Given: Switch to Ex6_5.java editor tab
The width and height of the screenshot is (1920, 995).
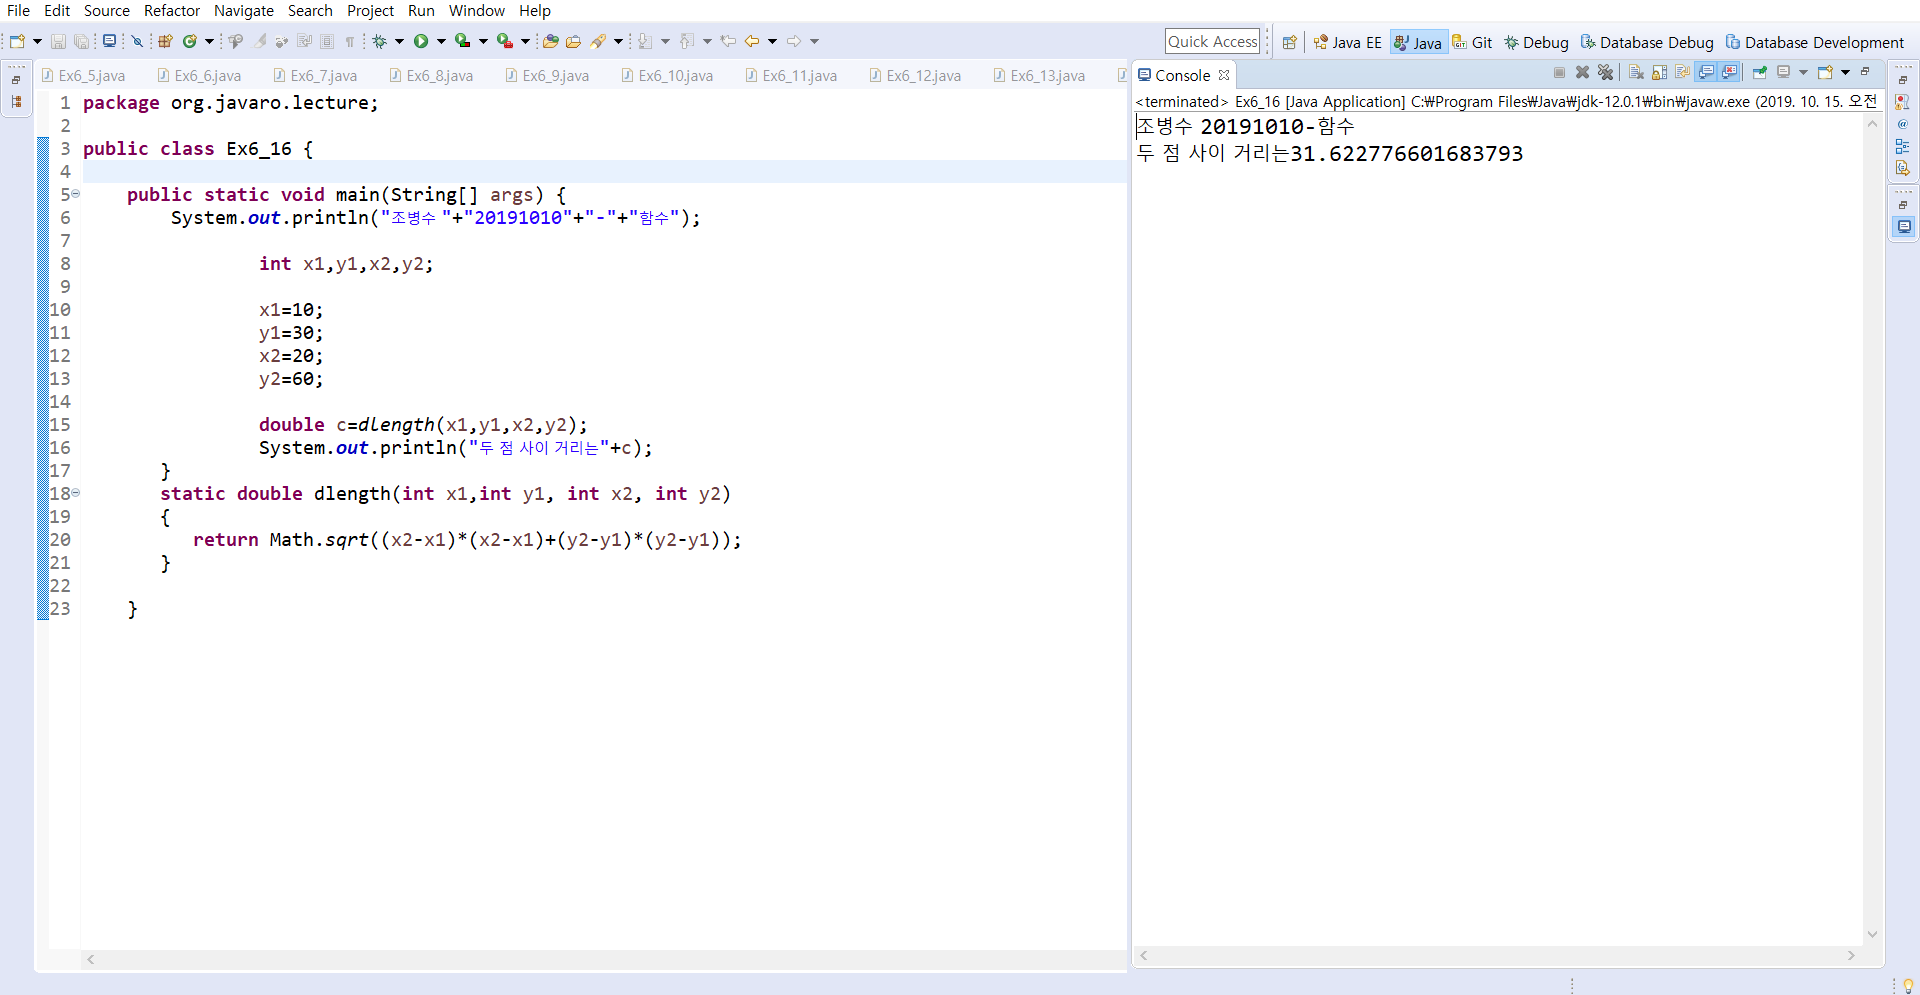Looking at the screenshot, I should coord(84,75).
